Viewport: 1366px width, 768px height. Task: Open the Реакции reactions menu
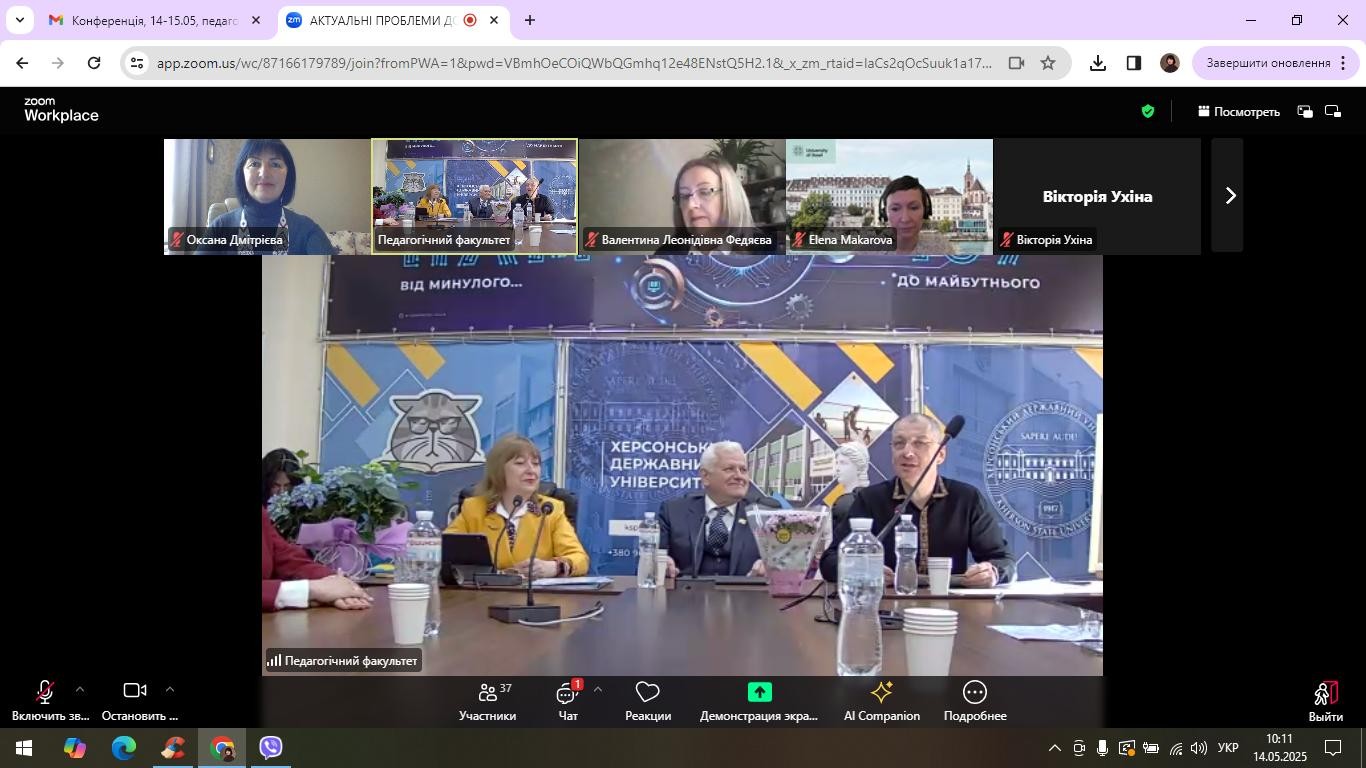[x=647, y=701]
